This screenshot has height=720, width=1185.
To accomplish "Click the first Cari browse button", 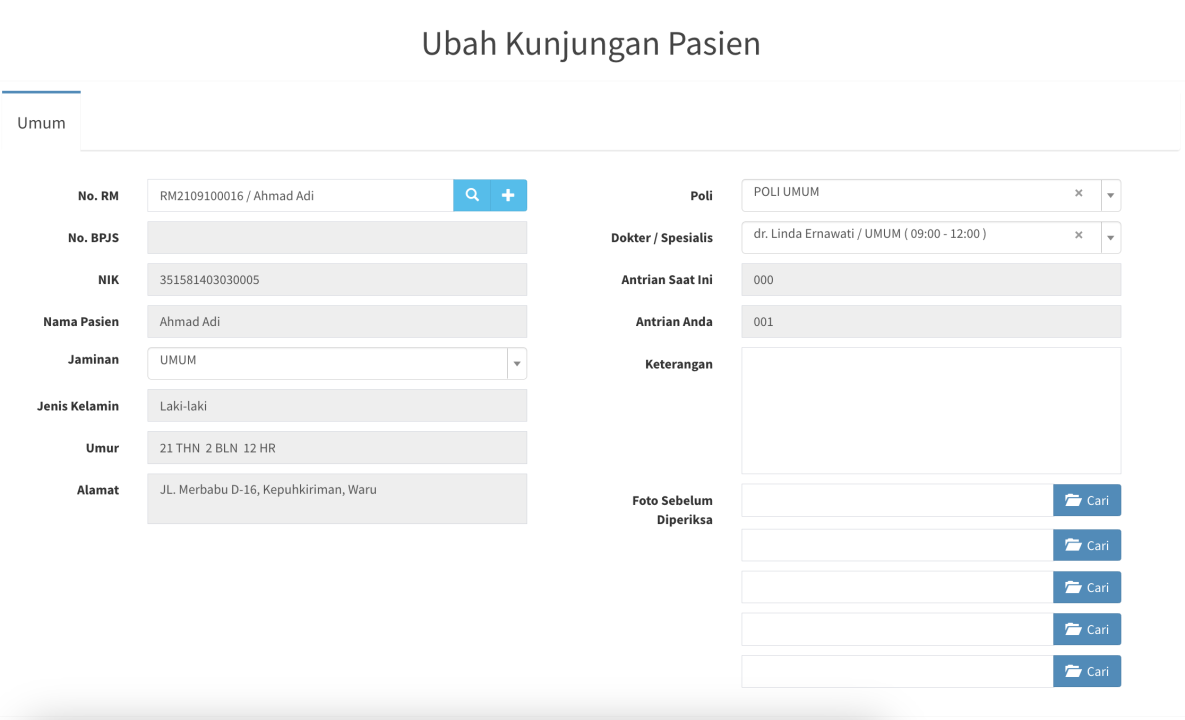I will 1086,501.
